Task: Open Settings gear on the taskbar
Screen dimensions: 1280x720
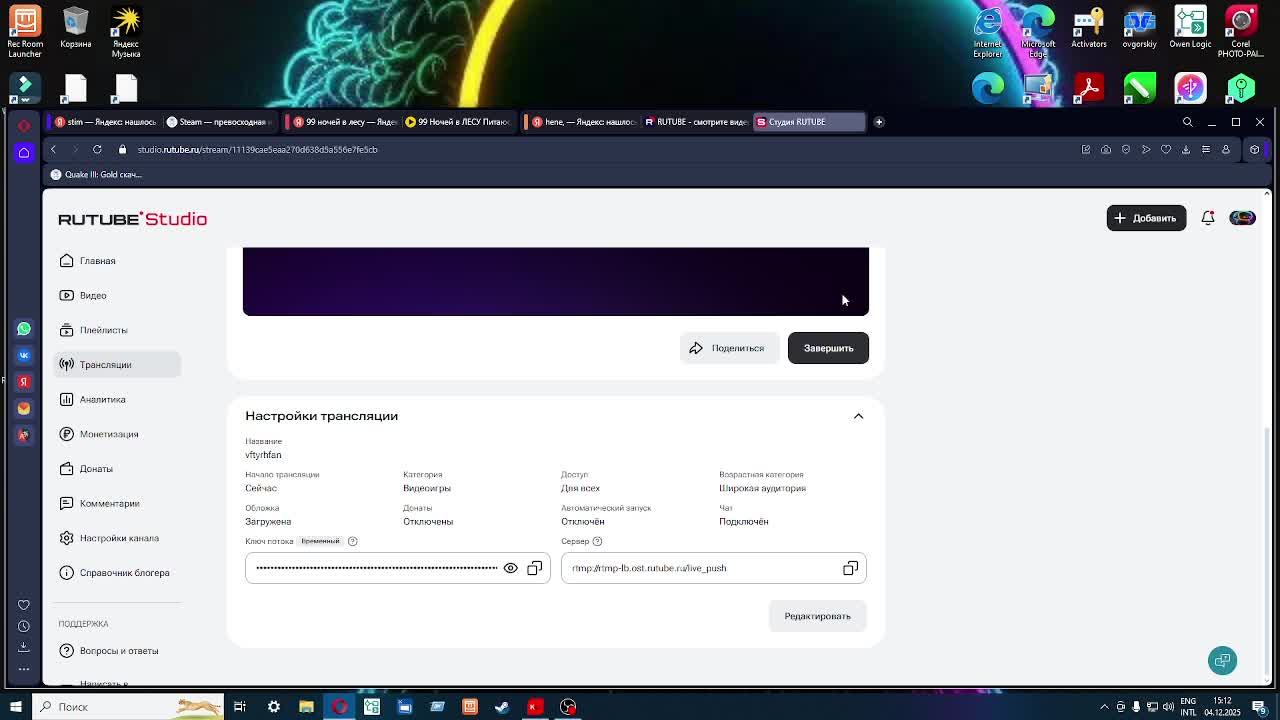Action: click(x=273, y=707)
